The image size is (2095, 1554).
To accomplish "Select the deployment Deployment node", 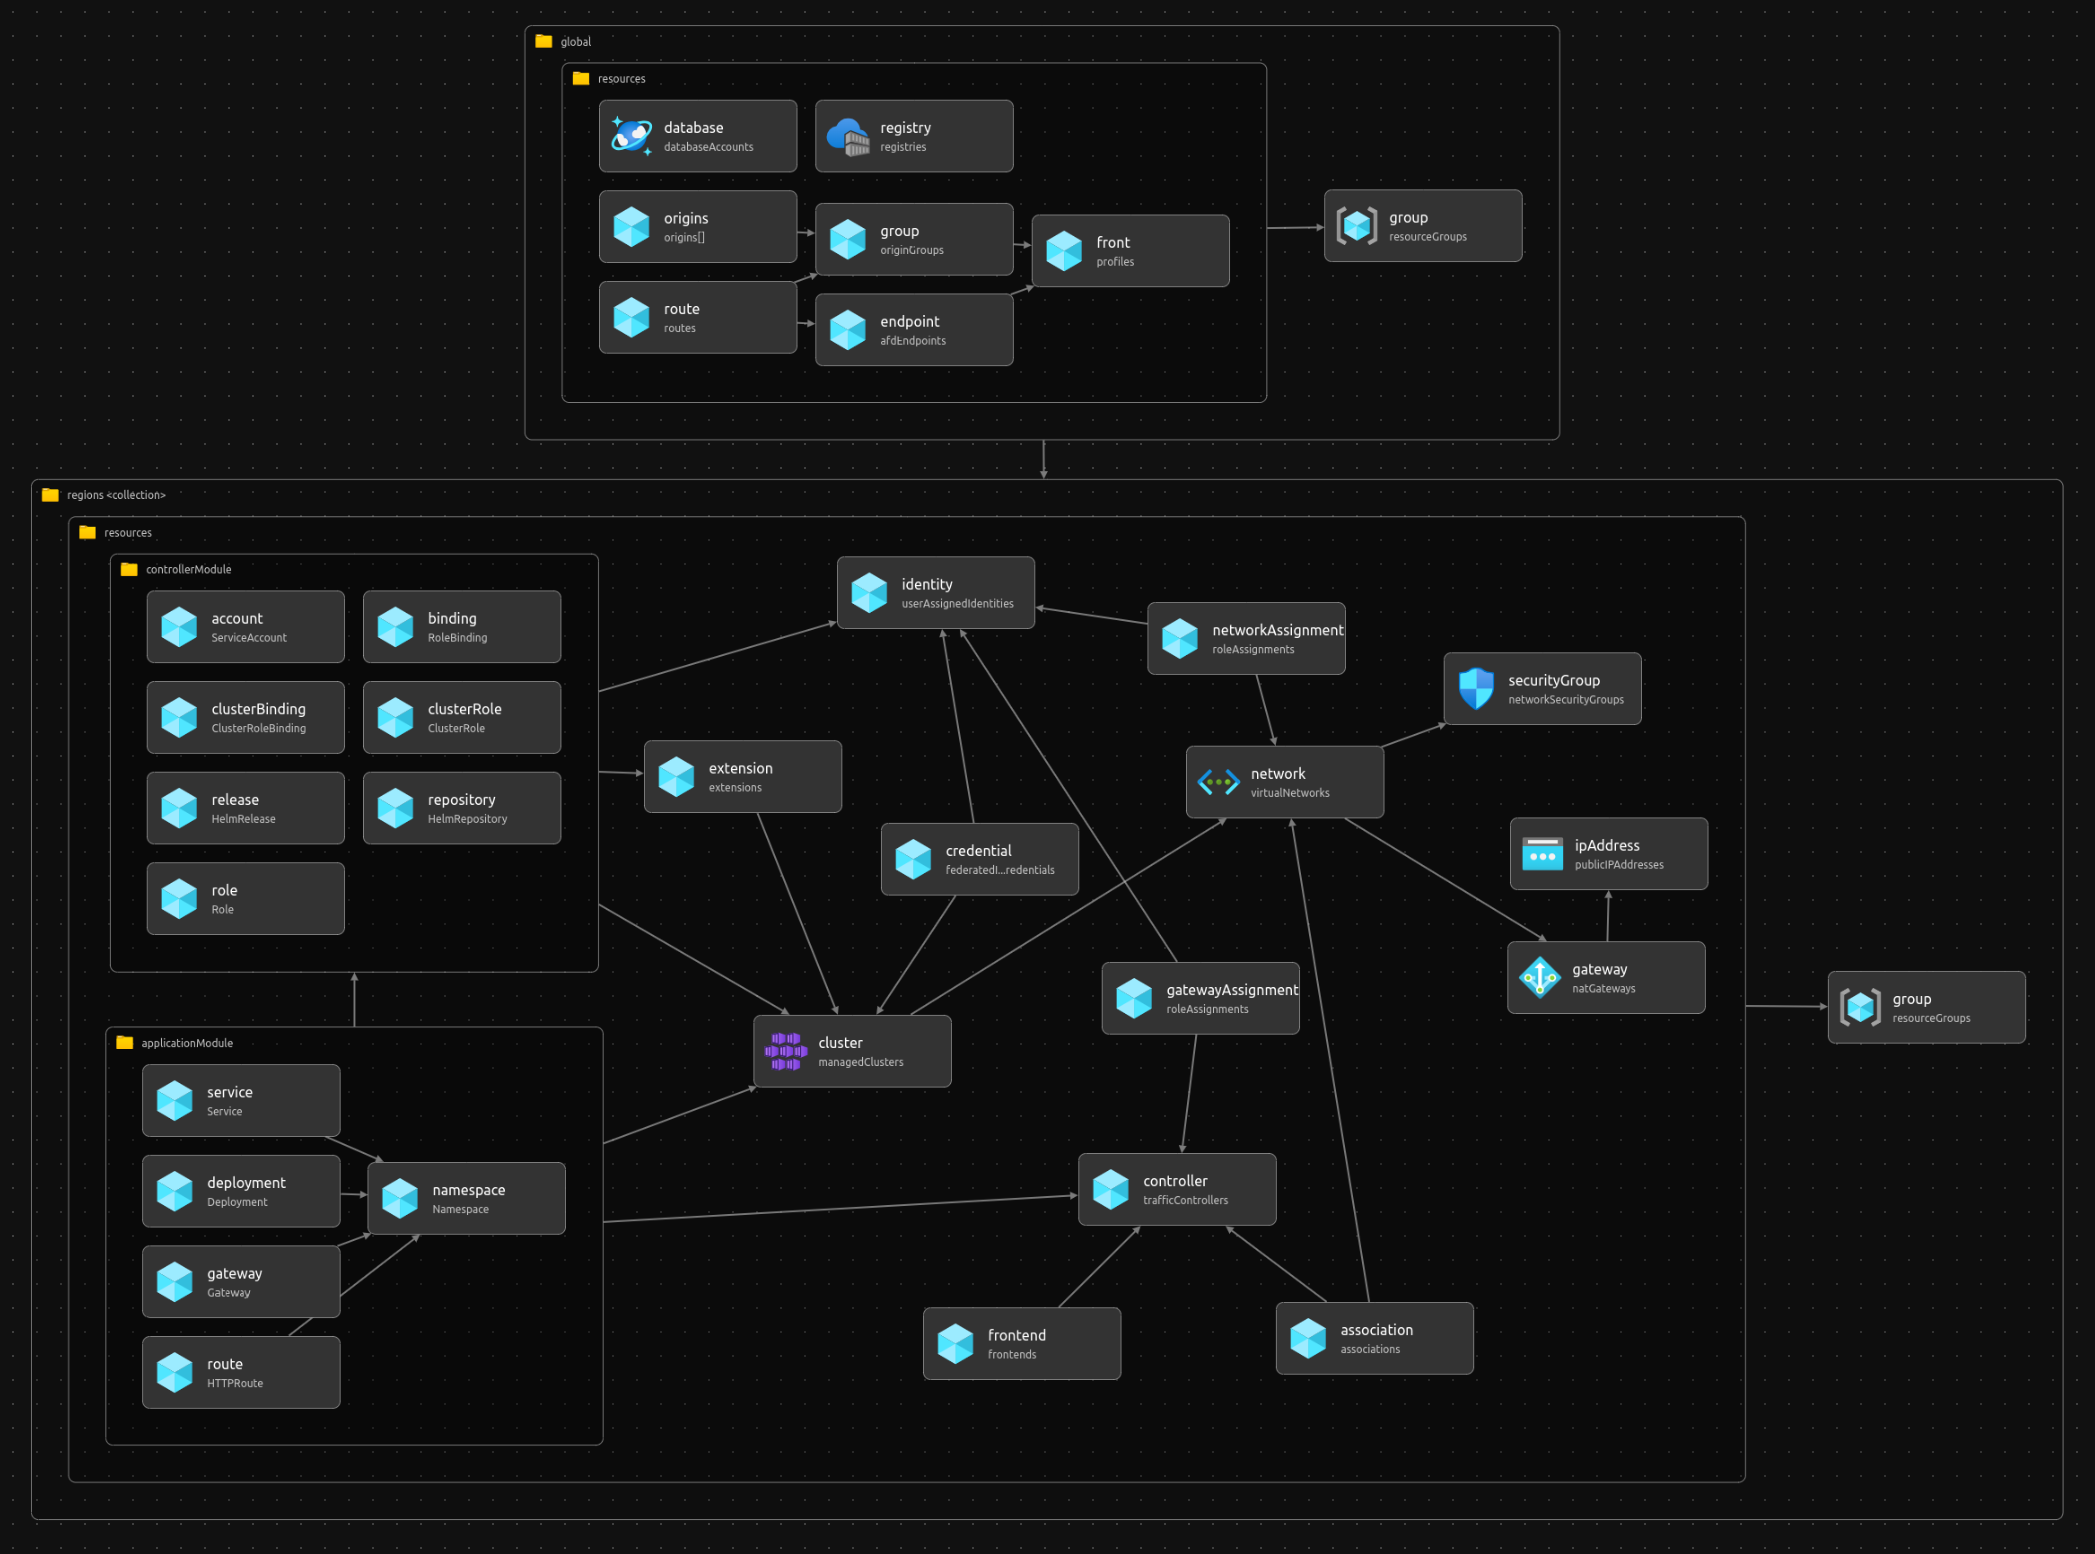I will [241, 1191].
